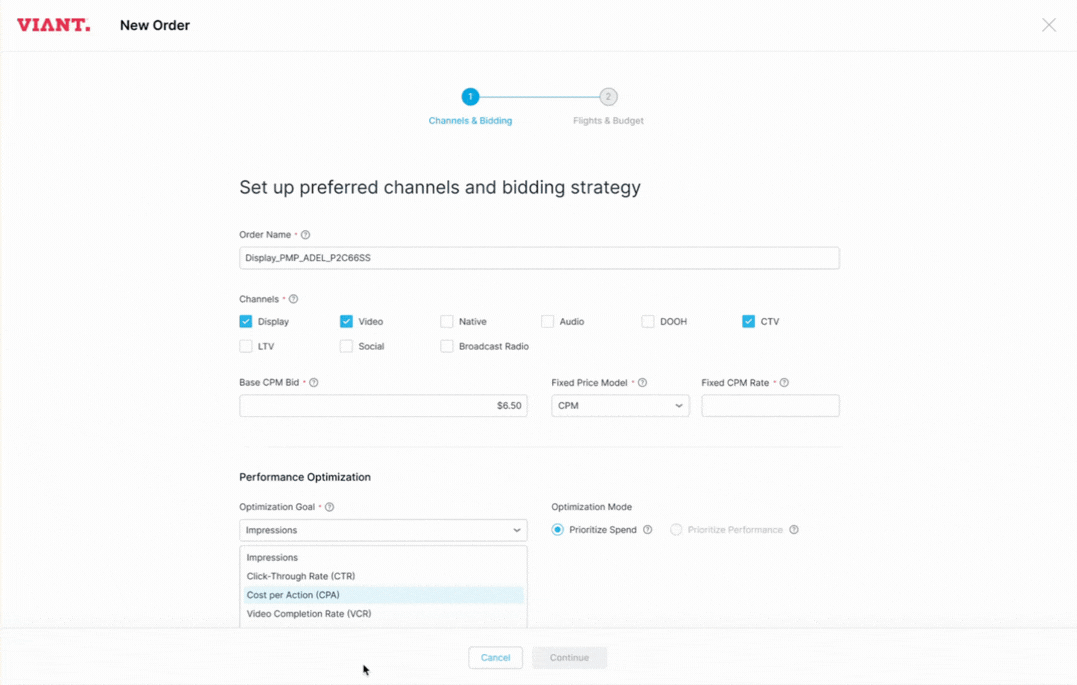Viewport: 1077px width, 685px height.
Task: Click the Viant logo
Action: [54, 24]
